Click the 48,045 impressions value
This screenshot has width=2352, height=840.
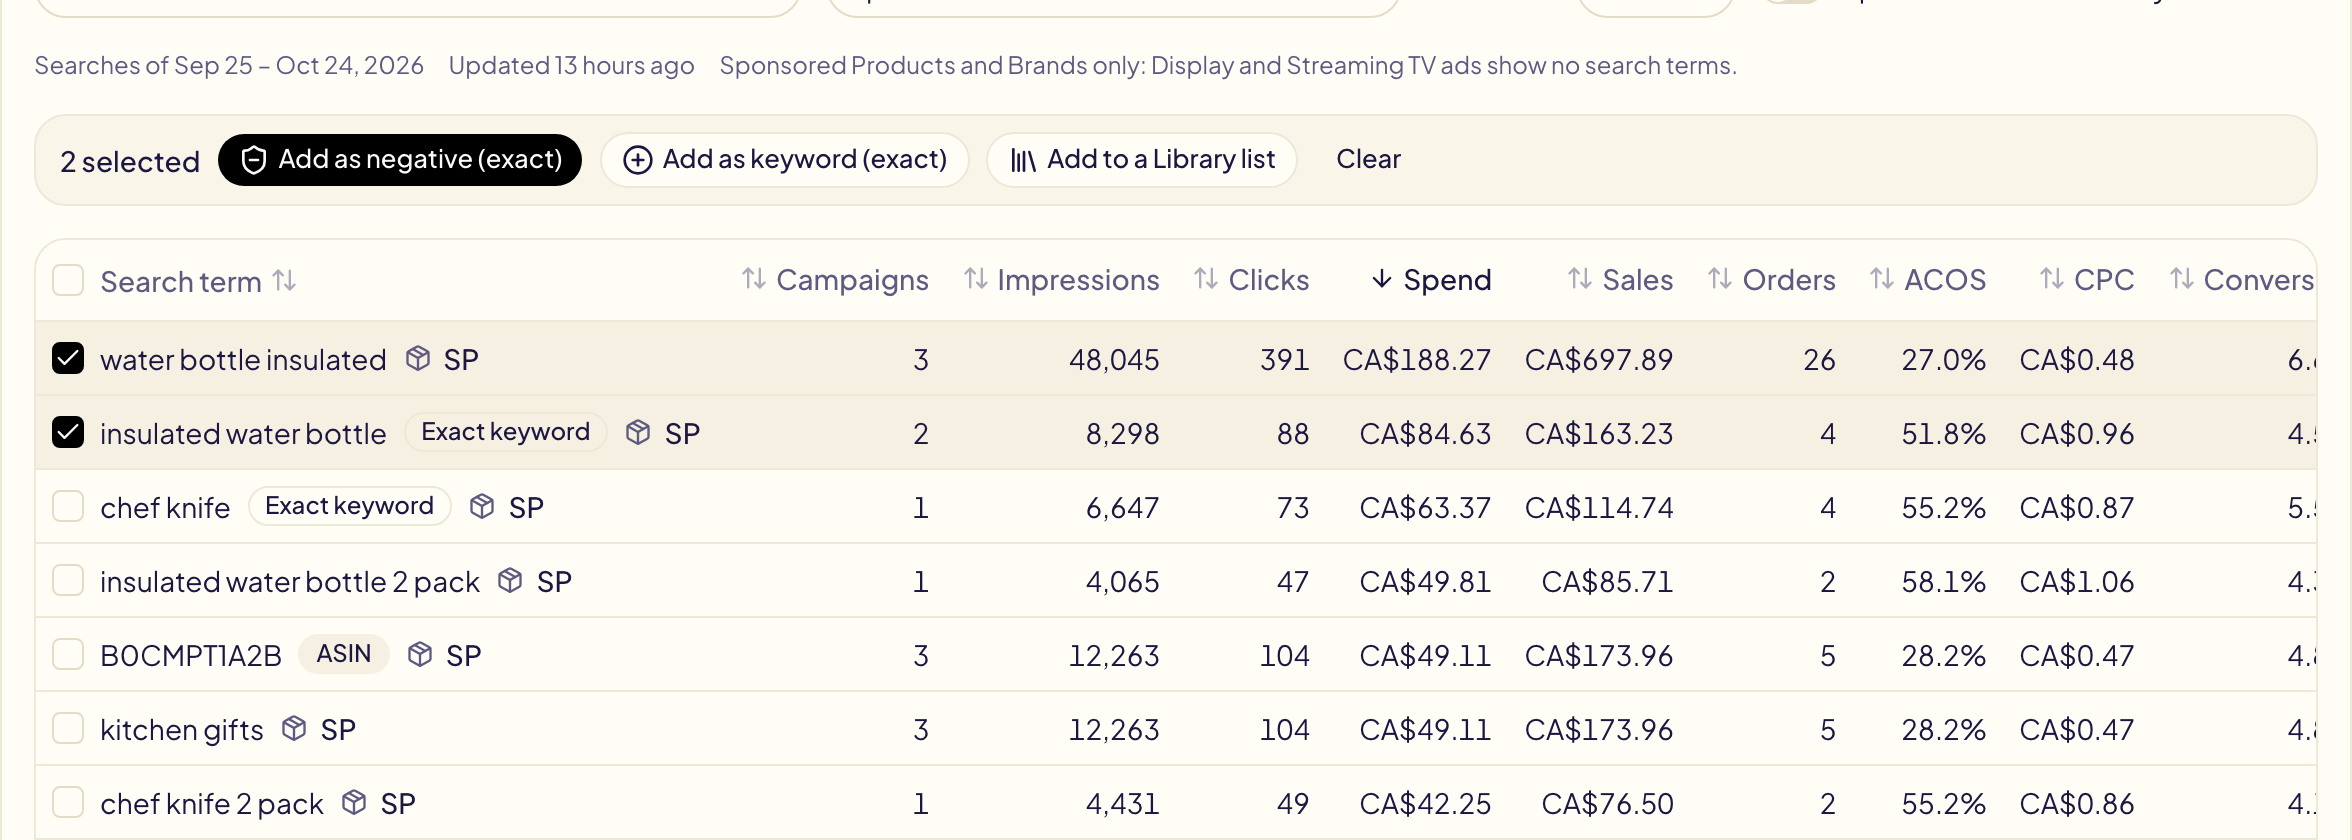(x=1114, y=360)
